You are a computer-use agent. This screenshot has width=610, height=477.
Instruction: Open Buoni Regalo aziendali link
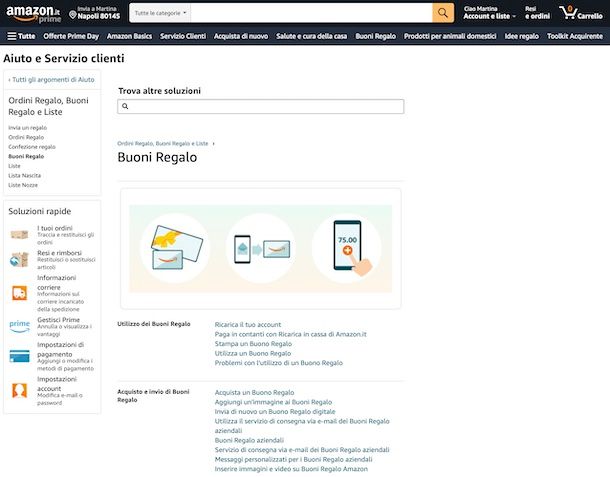click(249, 440)
